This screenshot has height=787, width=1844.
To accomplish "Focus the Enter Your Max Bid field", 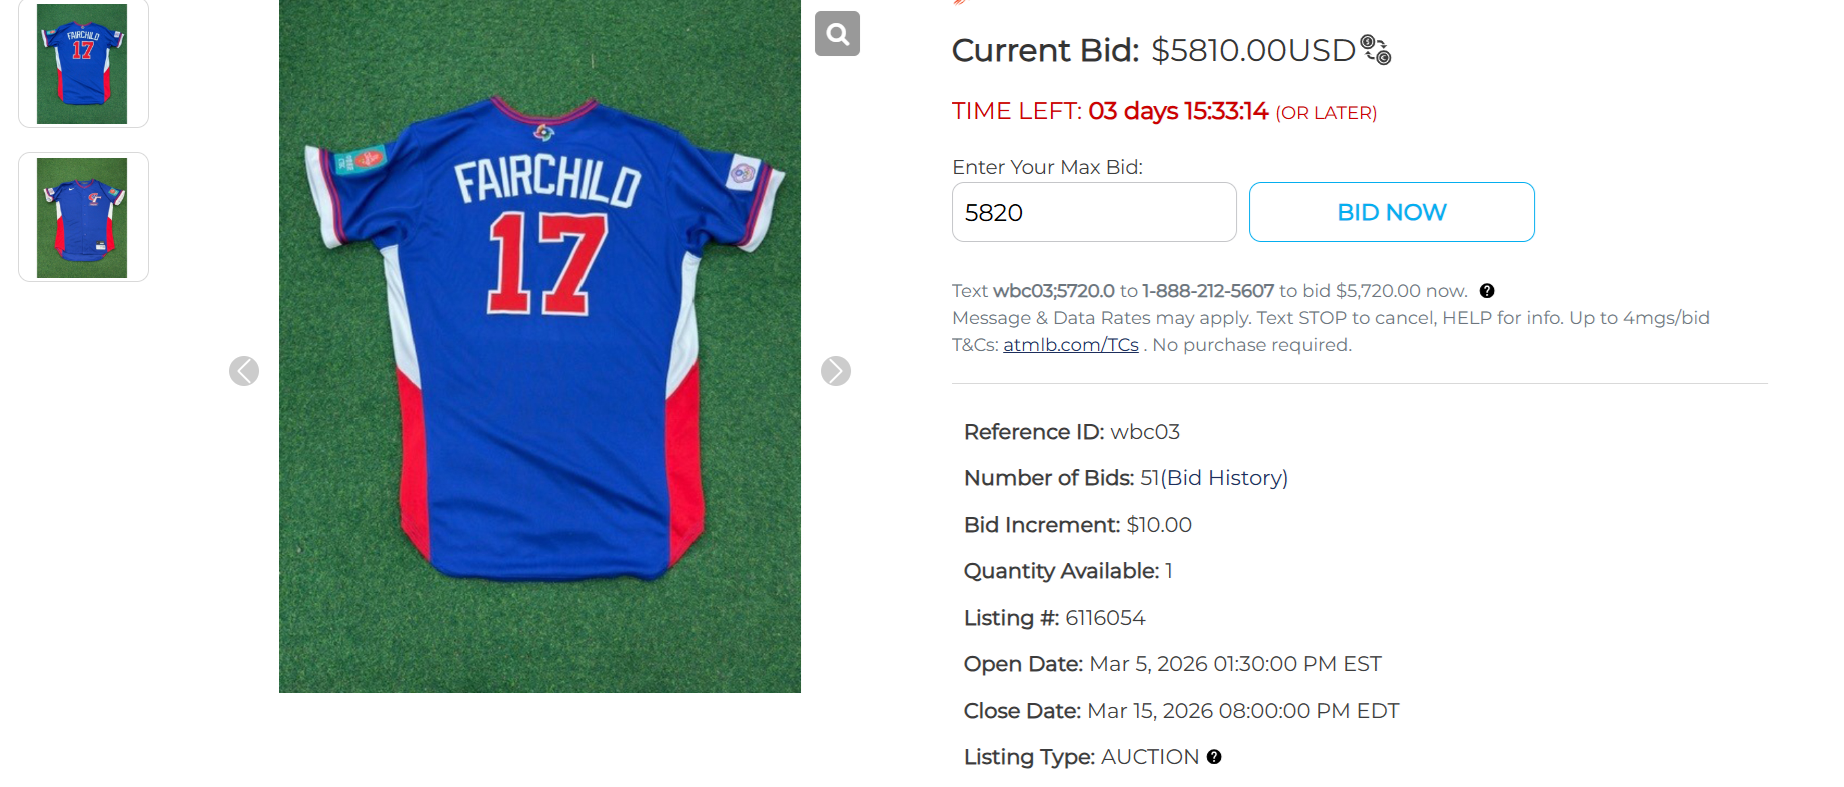I will (1094, 212).
